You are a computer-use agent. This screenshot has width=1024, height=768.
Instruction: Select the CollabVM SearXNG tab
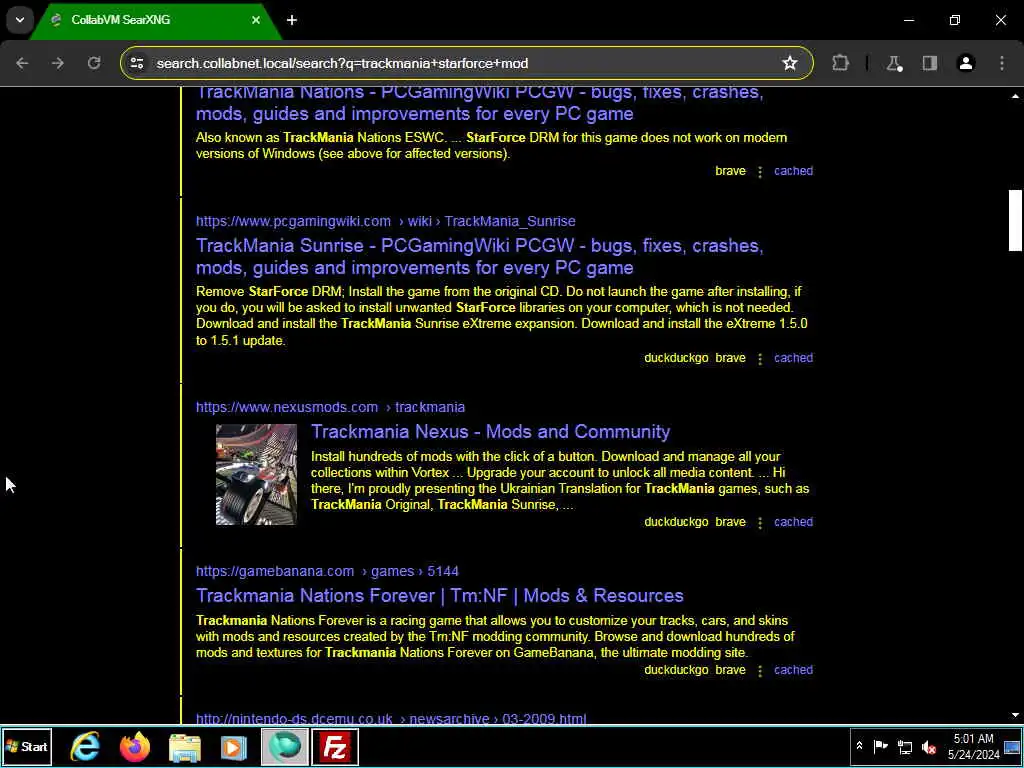(x=154, y=20)
